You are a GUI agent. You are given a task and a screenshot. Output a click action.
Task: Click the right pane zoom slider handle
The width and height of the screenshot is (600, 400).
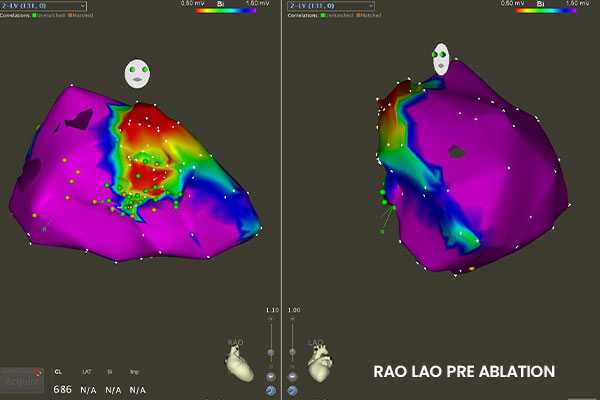coord(294,353)
